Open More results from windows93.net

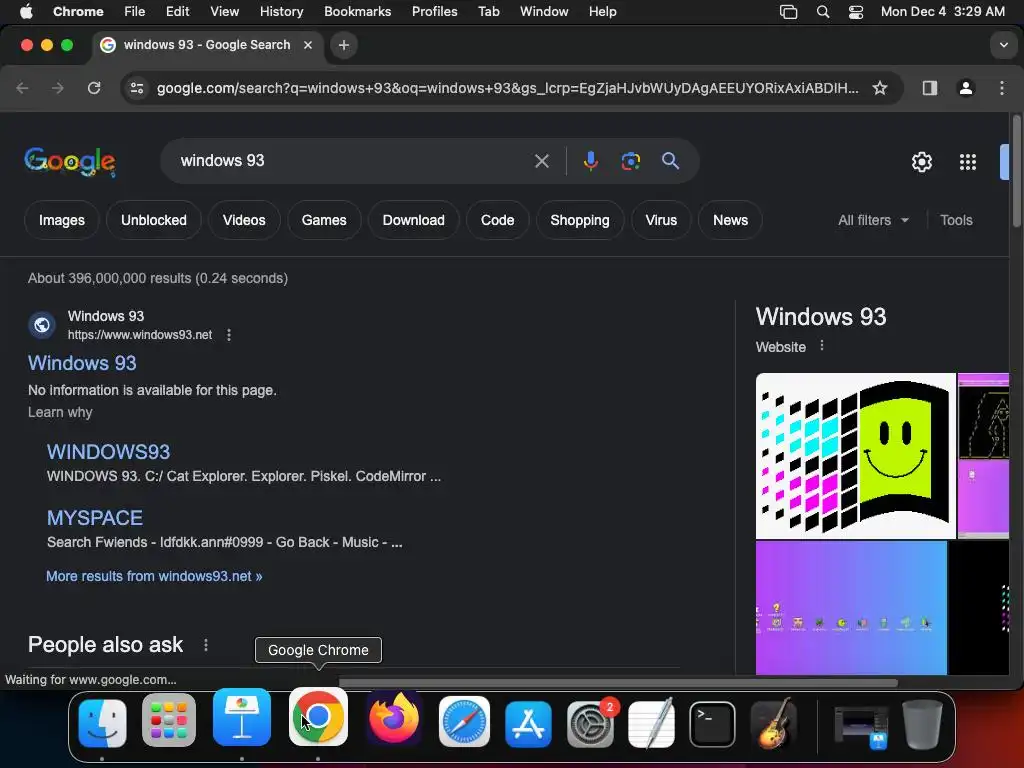click(x=154, y=577)
